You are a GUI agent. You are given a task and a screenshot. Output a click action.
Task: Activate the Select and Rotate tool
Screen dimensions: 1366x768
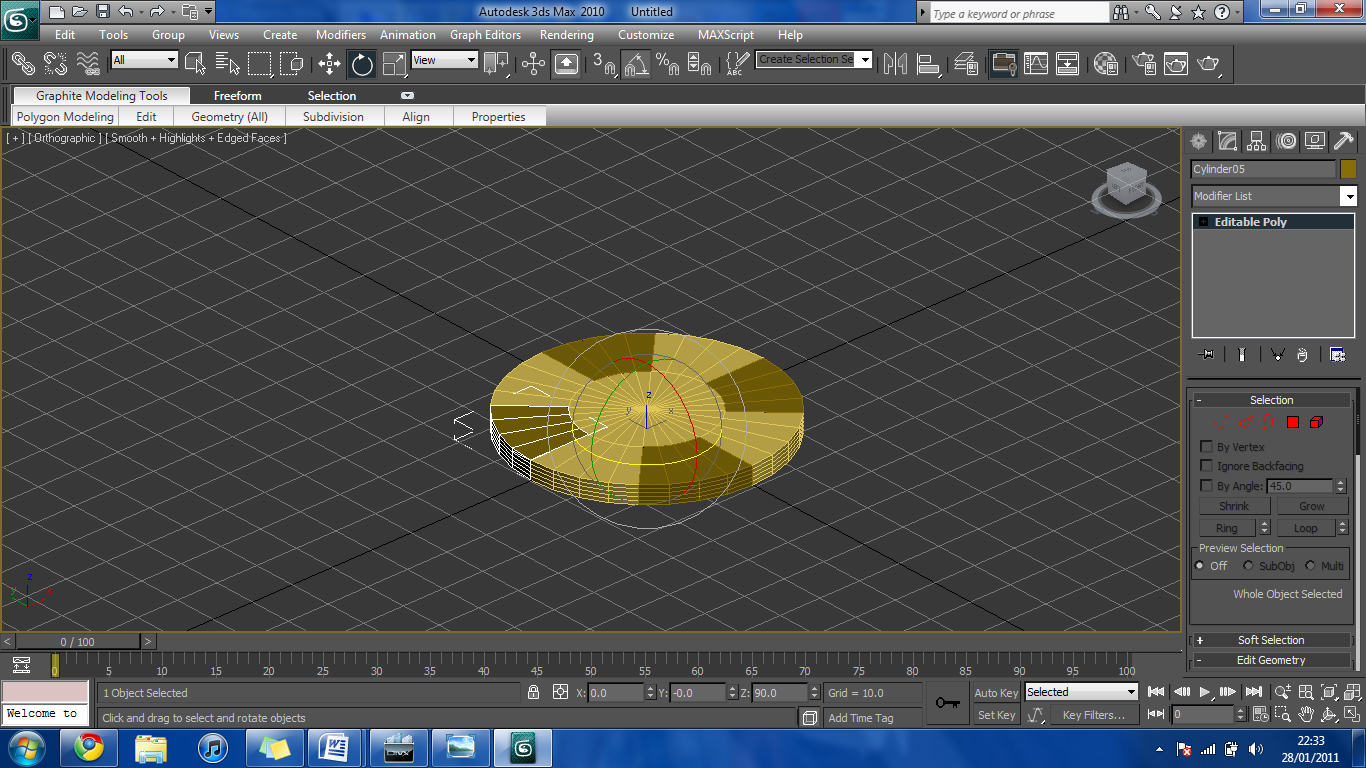(x=360, y=63)
